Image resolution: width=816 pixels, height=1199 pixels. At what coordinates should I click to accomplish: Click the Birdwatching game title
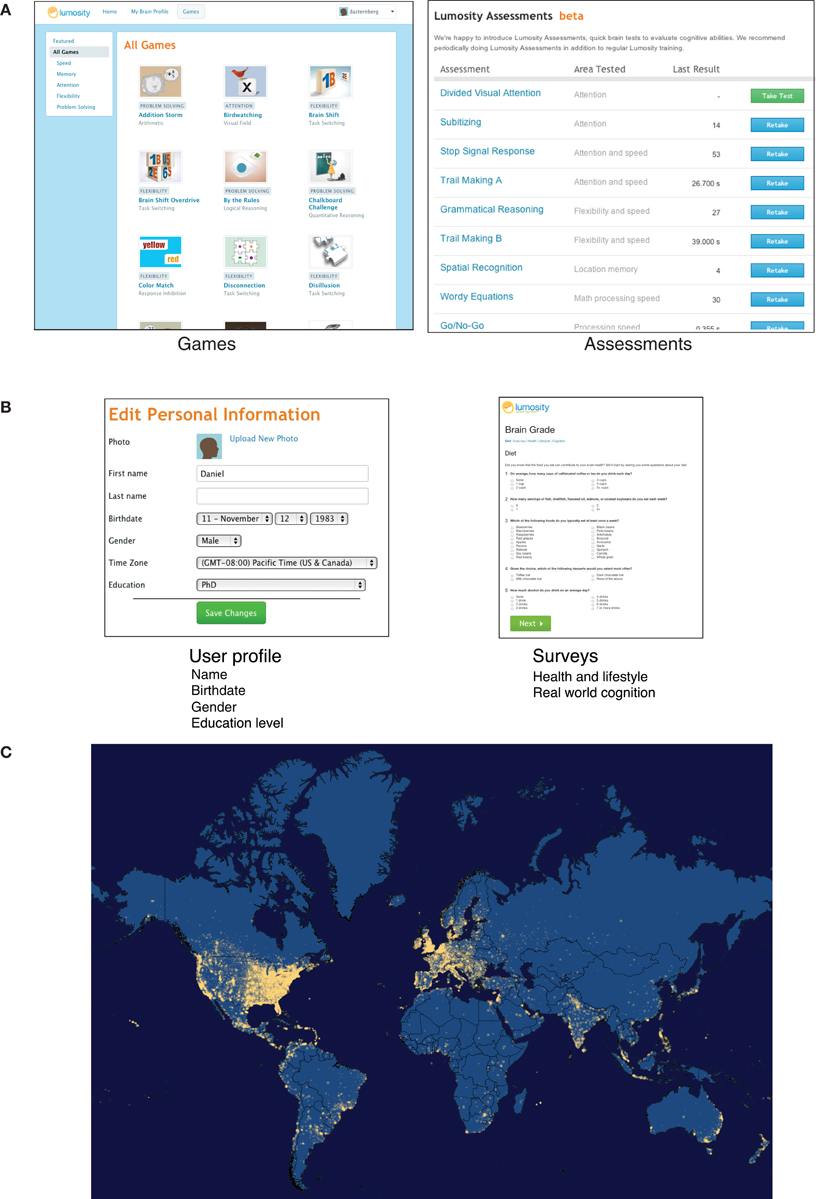tap(242, 115)
